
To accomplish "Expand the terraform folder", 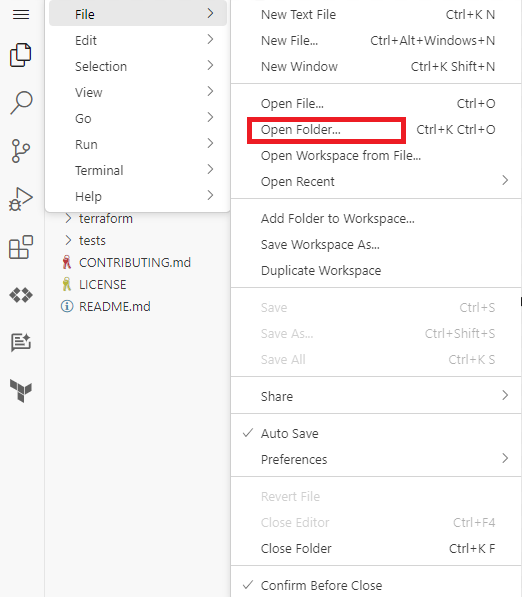I will 106,219.
